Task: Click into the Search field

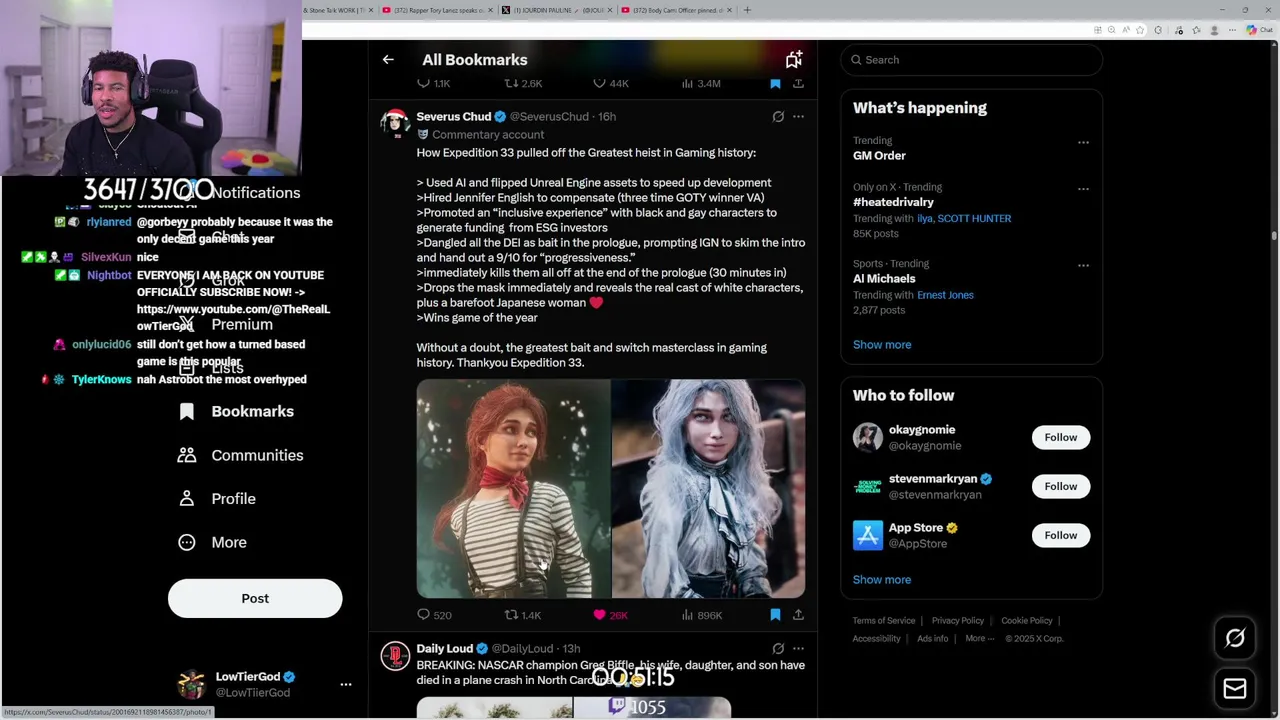Action: pos(971,60)
